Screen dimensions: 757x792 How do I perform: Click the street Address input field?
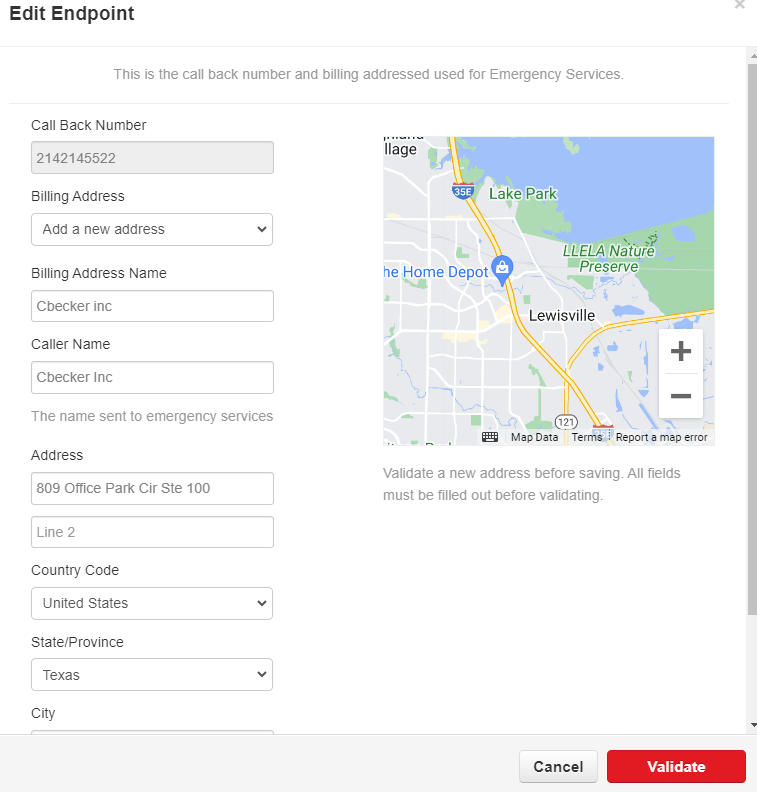[152, 488]
